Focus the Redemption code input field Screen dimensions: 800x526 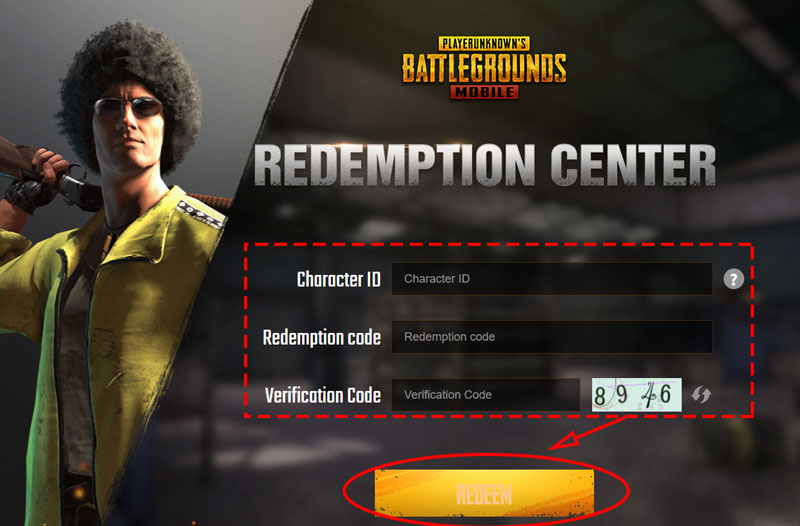[552, 337]
